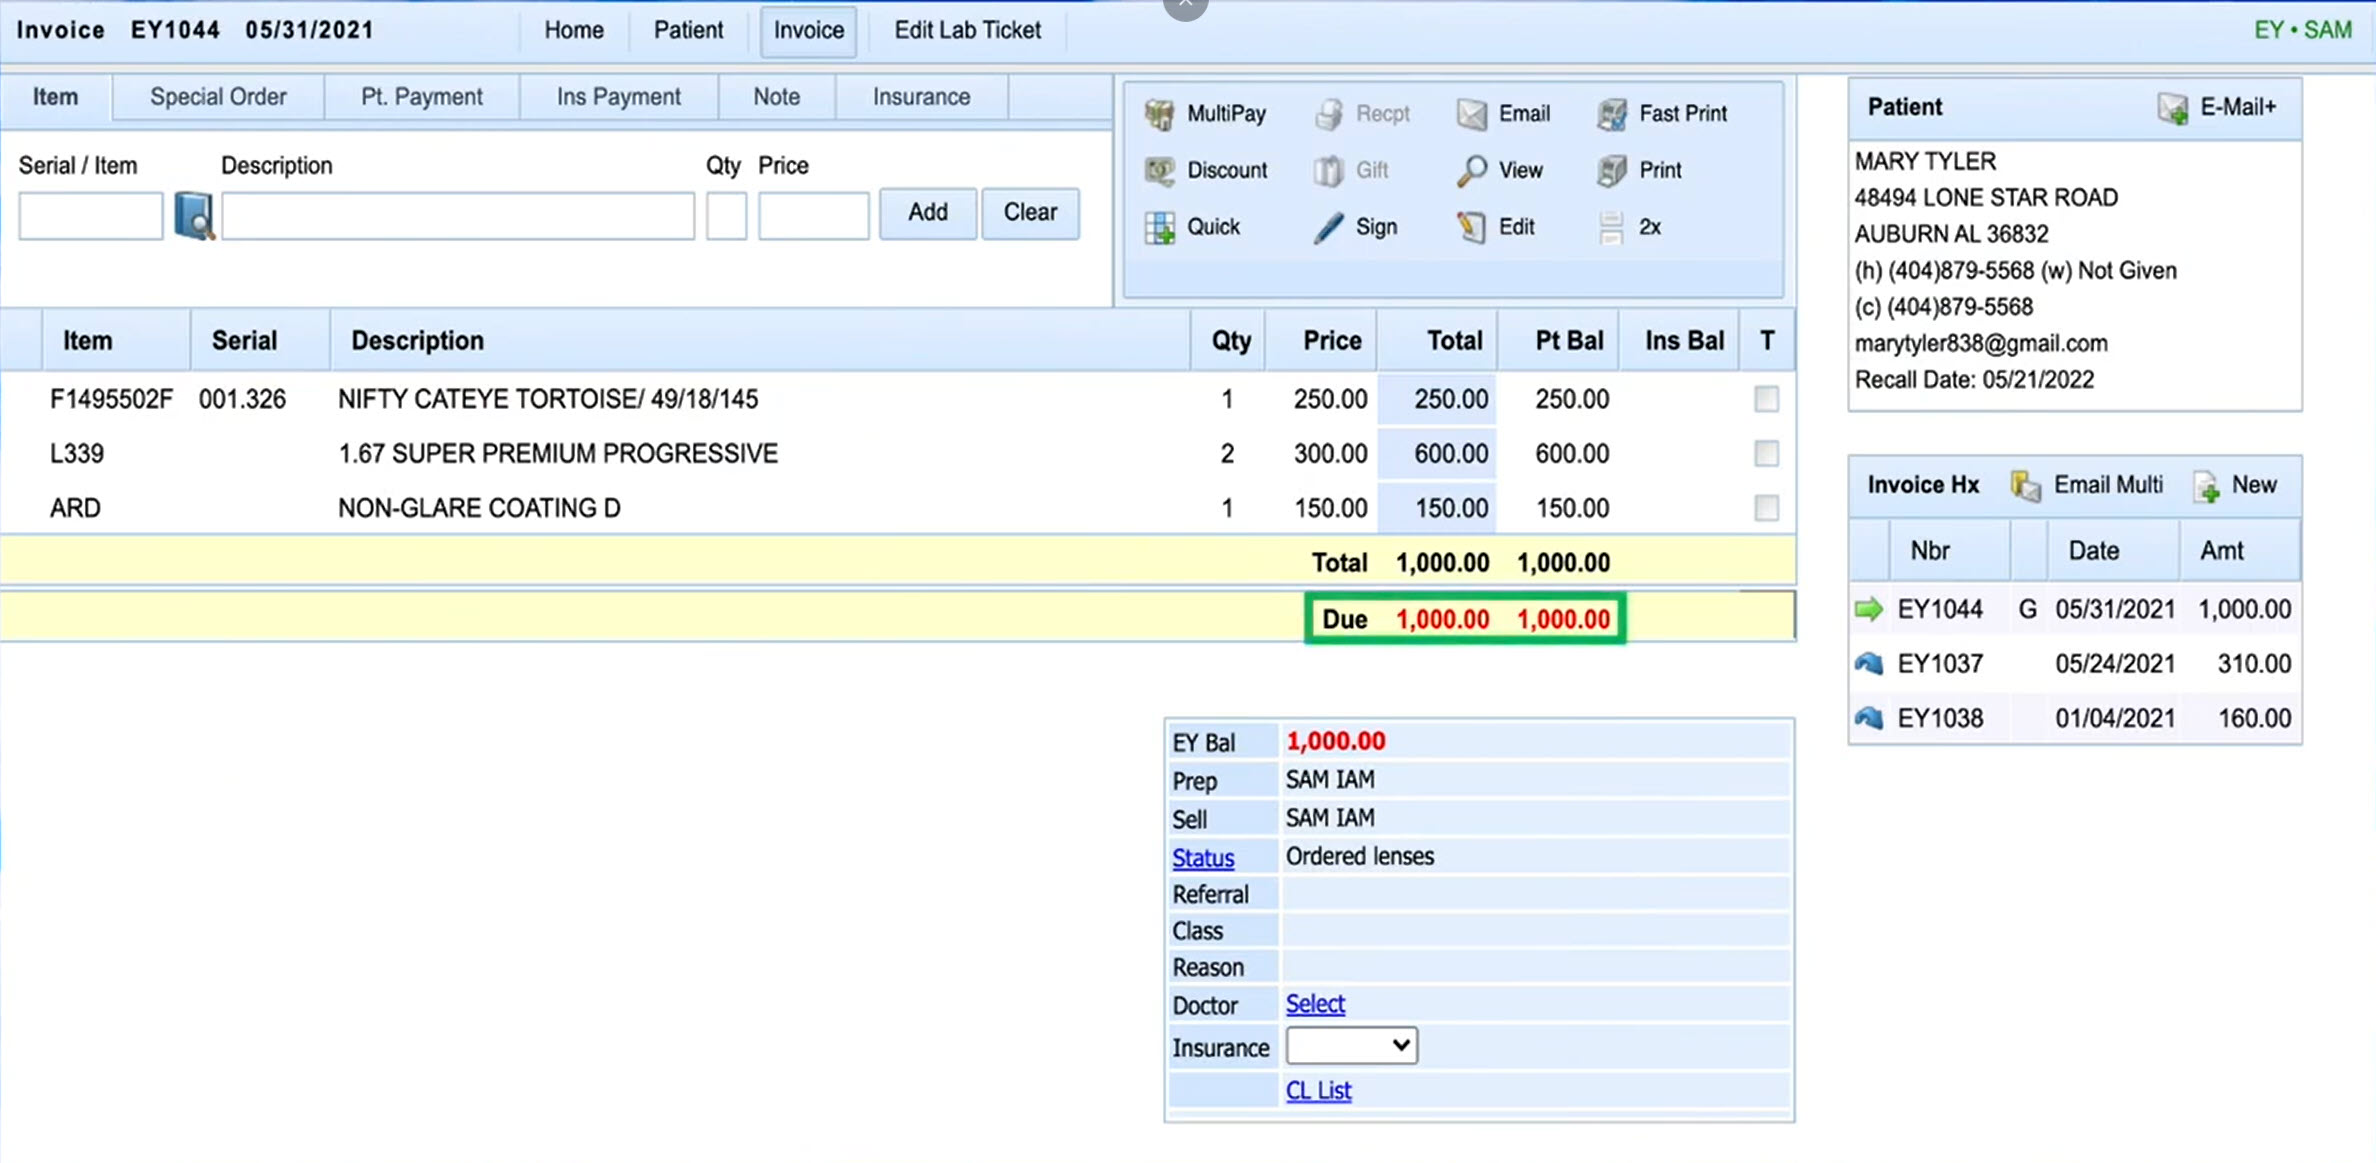
Task: Click the green arrow beside invoice EY1044
Action: [1868, 608]
